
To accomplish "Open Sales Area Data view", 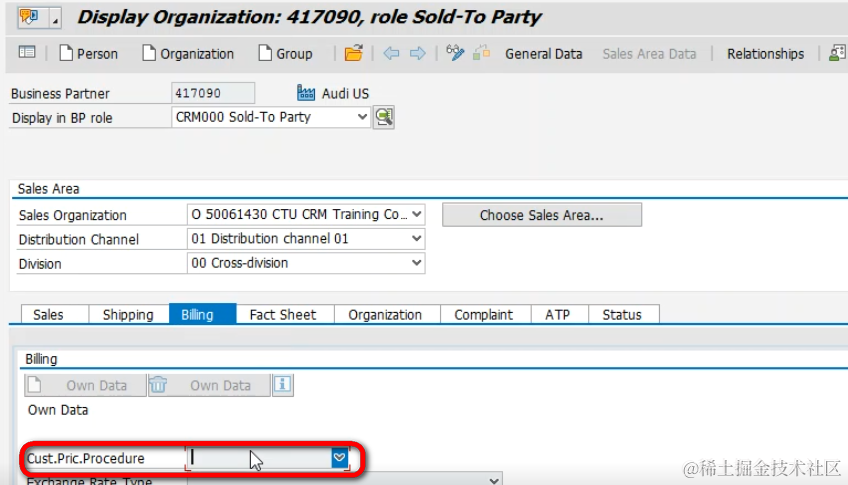I will pos(649,54).
